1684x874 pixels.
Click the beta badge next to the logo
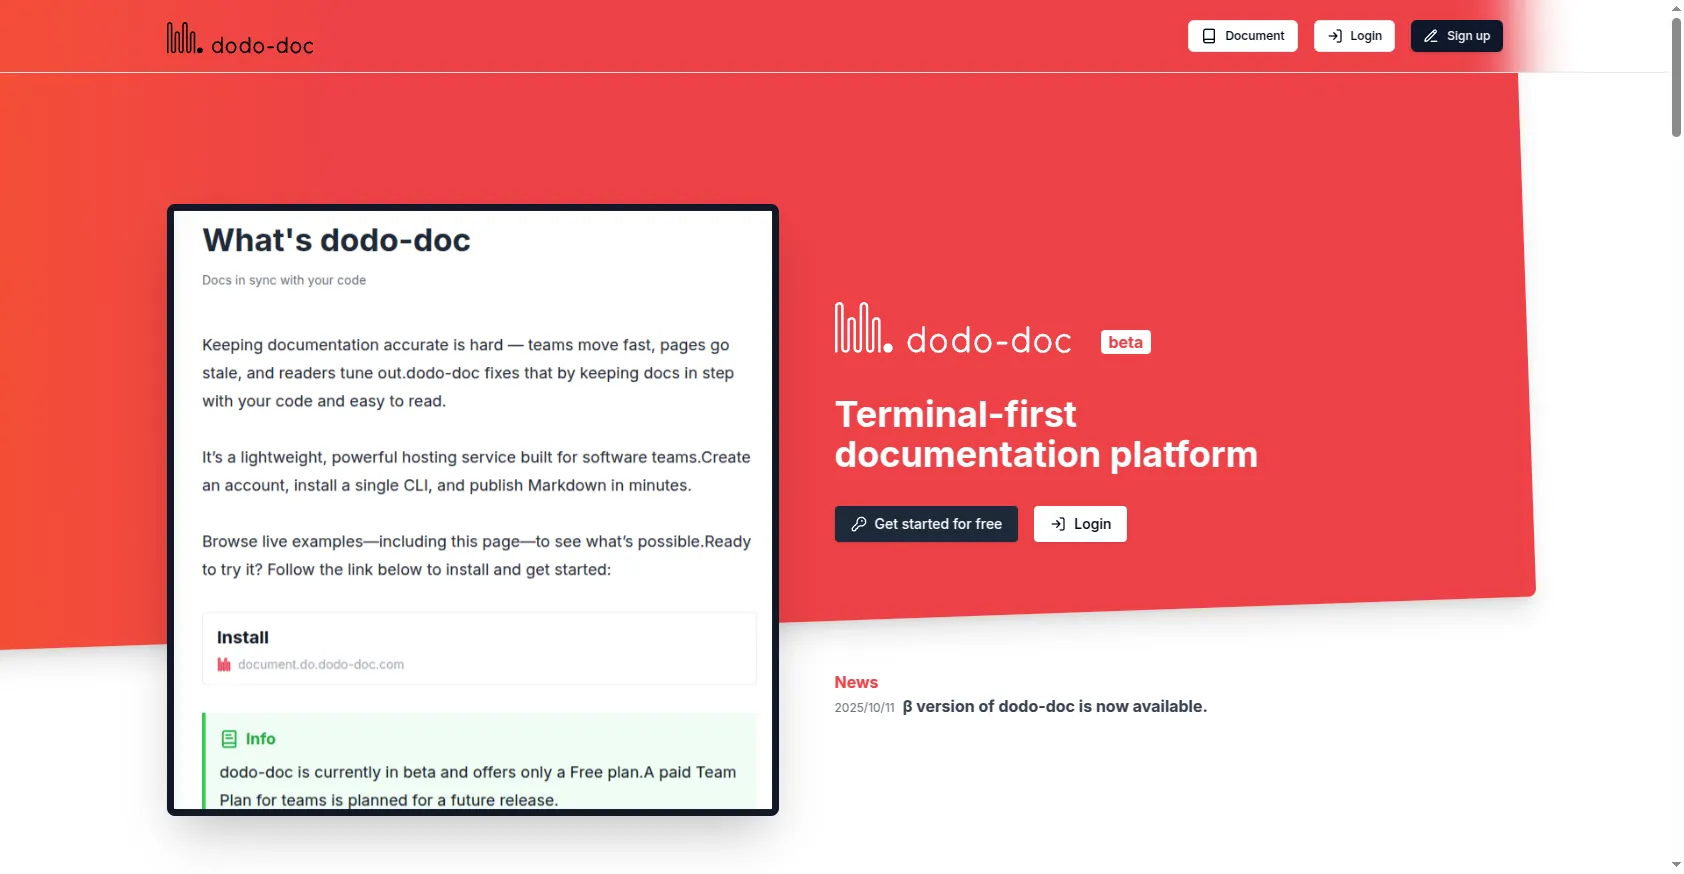pyautogui.click(x=1125, y=342)
